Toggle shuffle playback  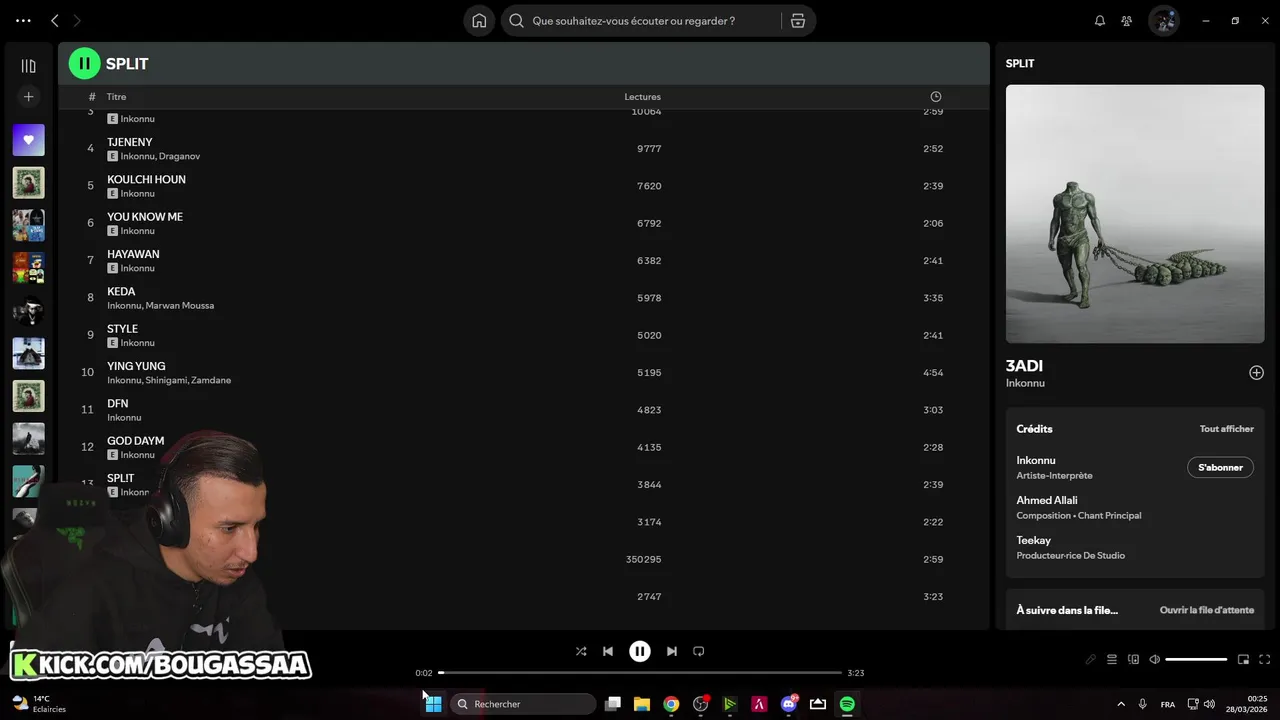pos(581,651)
